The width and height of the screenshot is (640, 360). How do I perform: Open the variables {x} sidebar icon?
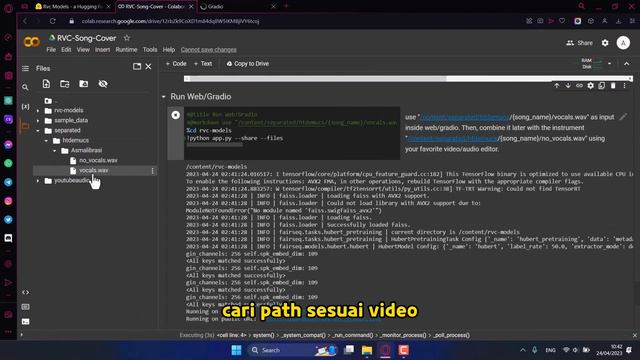pyautogui.click(x=25, y=107)
